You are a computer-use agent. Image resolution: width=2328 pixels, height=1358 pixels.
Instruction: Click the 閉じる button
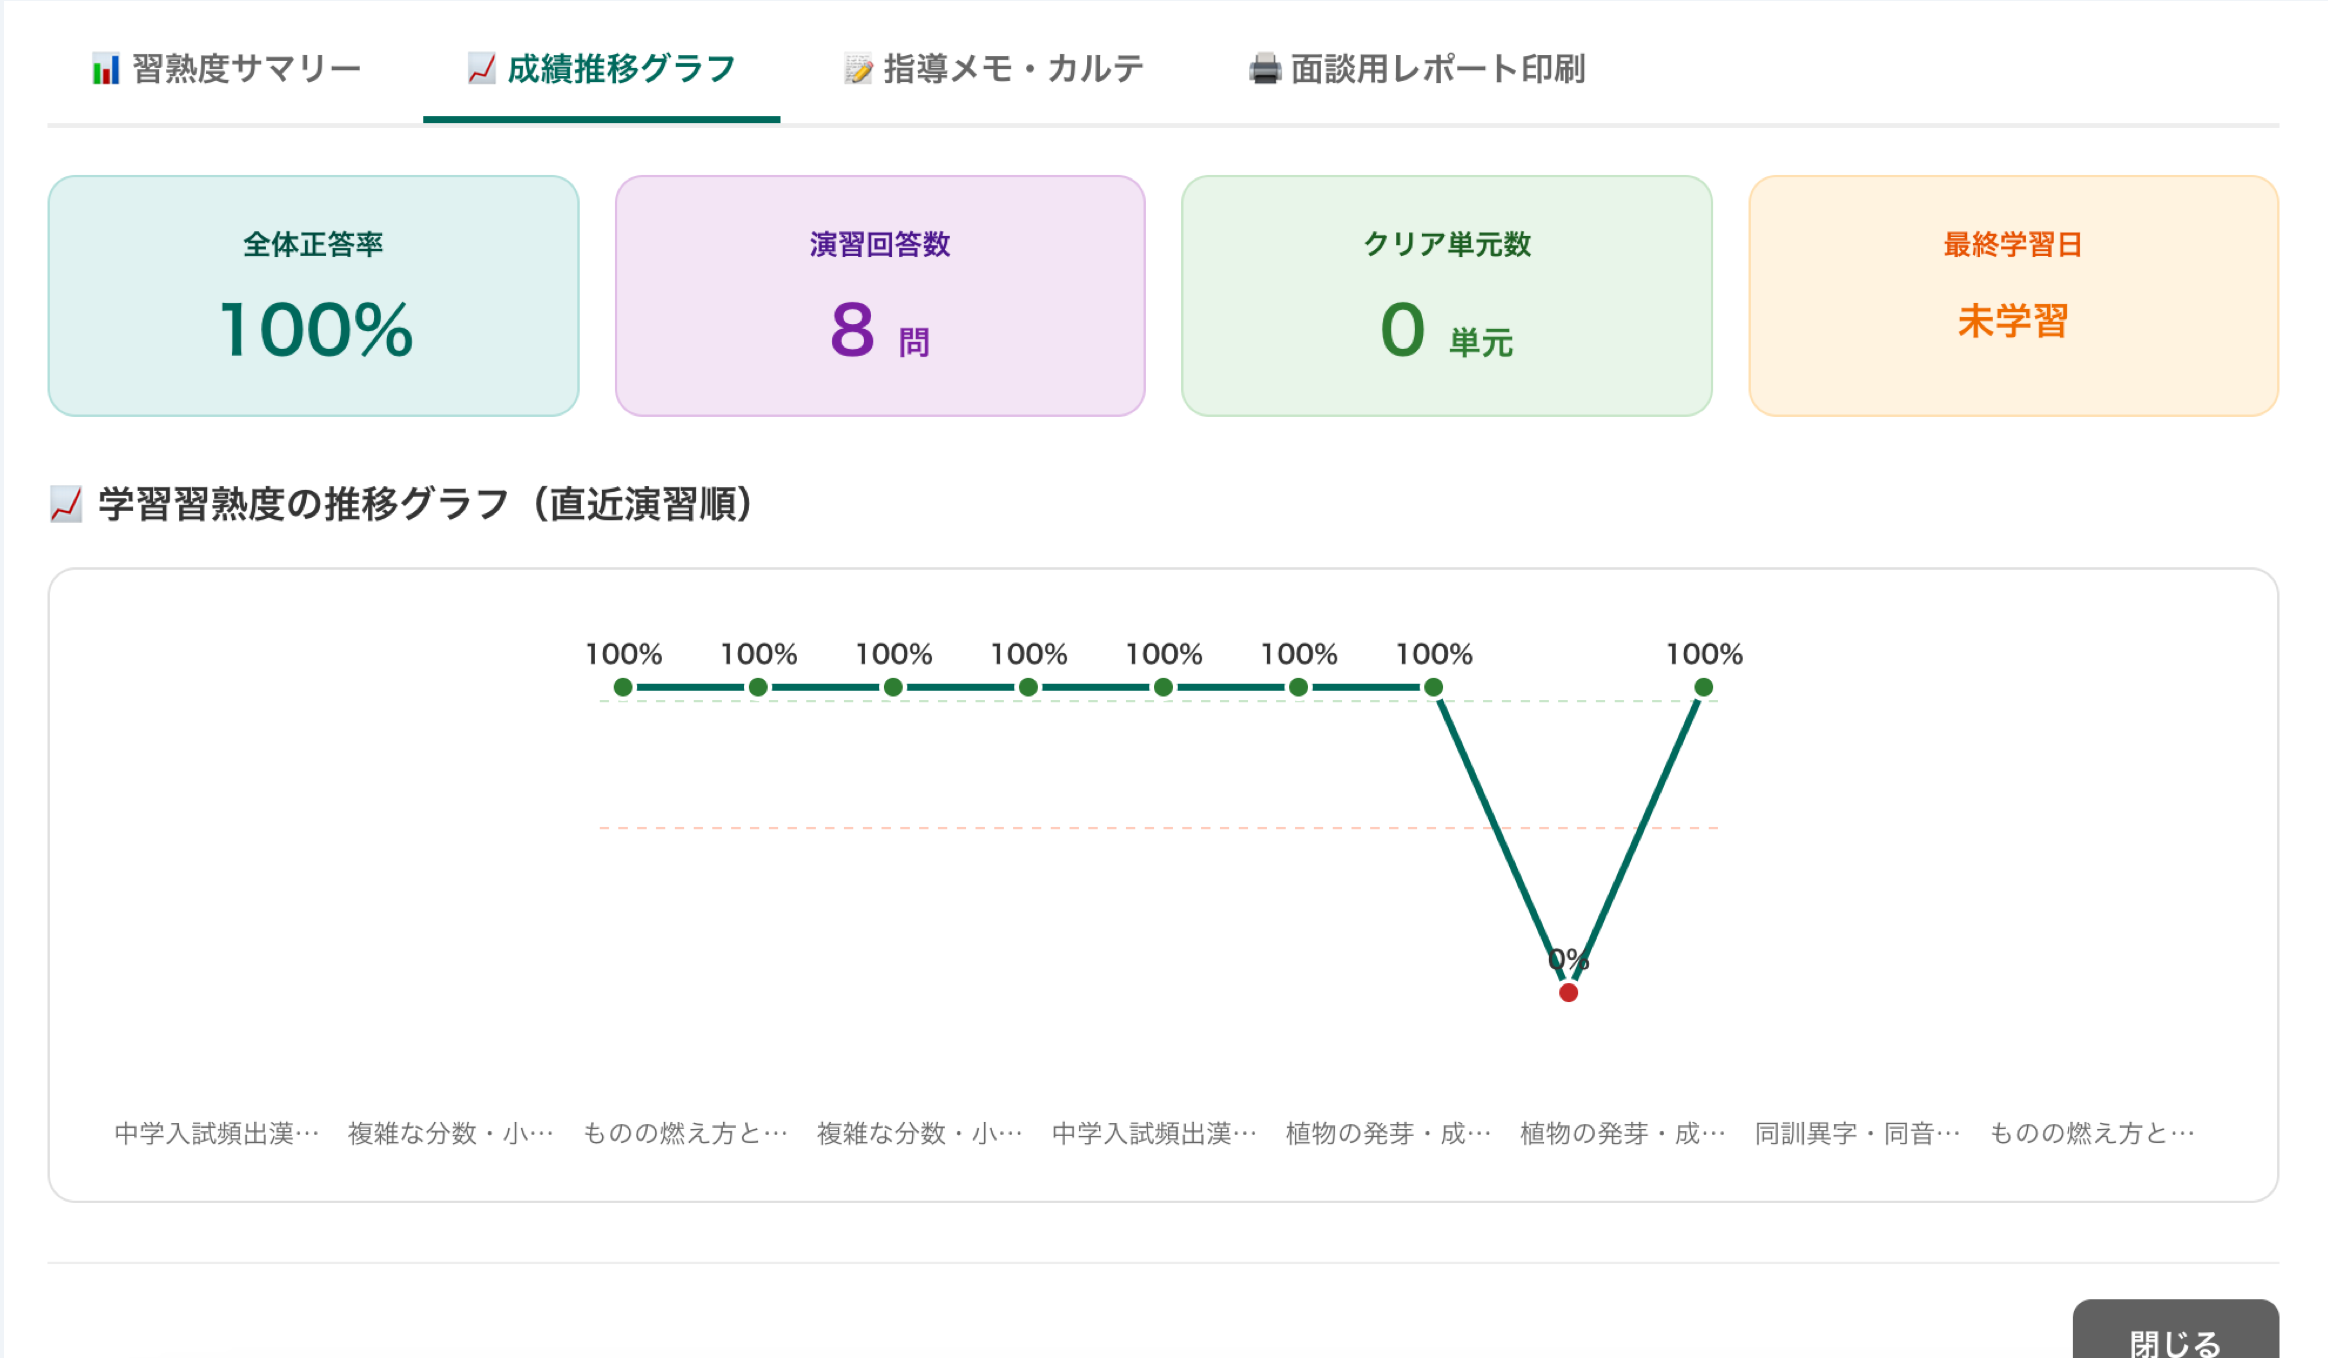[2175, 1330]
